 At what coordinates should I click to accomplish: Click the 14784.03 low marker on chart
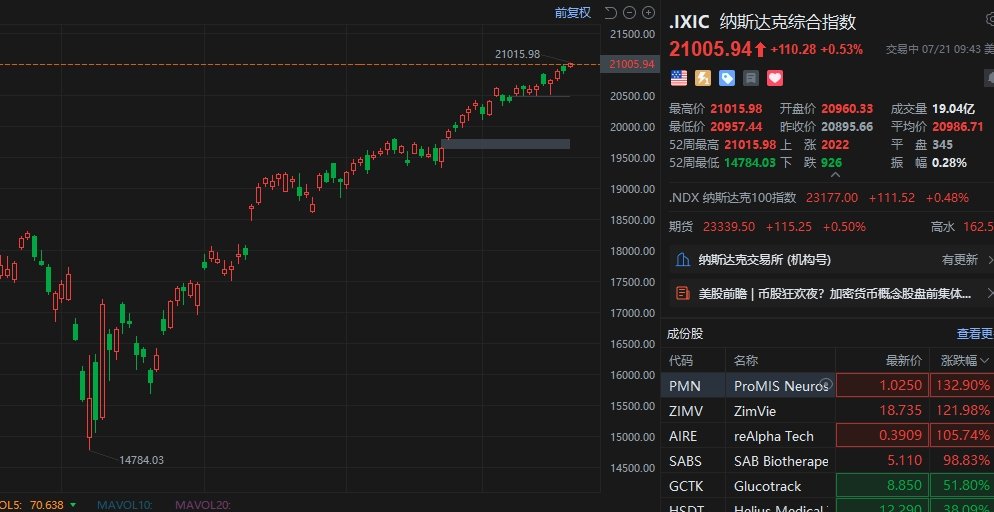point(141,460)
